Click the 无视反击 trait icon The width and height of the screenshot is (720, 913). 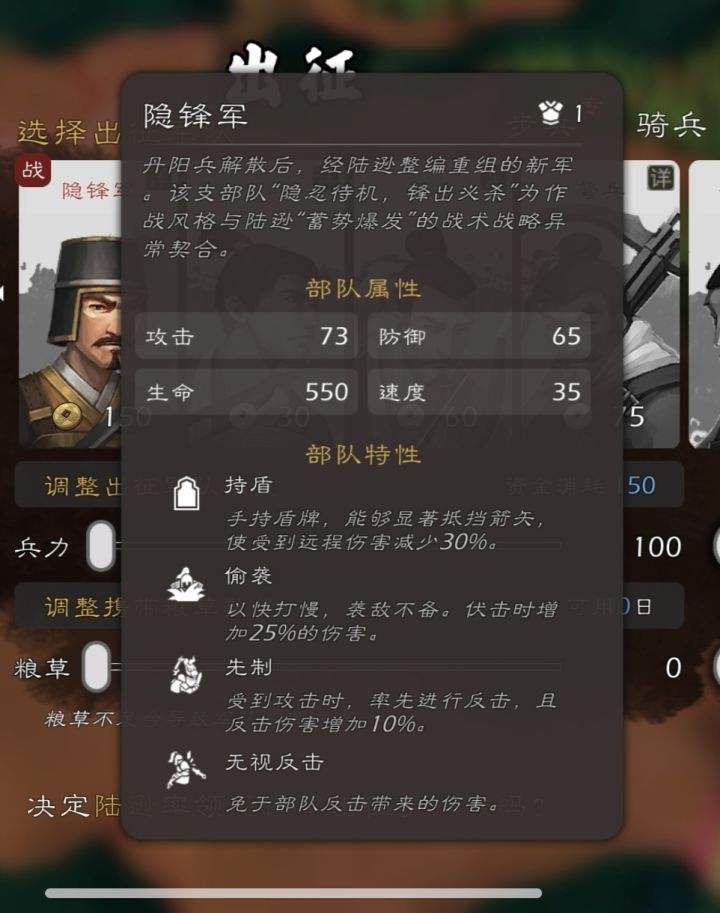[186, 769]
